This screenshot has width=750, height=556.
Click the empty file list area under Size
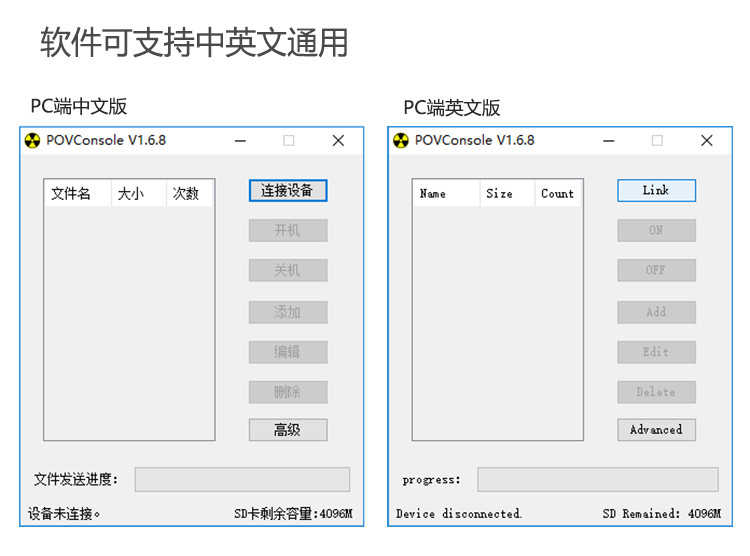(x=500, y=320)
